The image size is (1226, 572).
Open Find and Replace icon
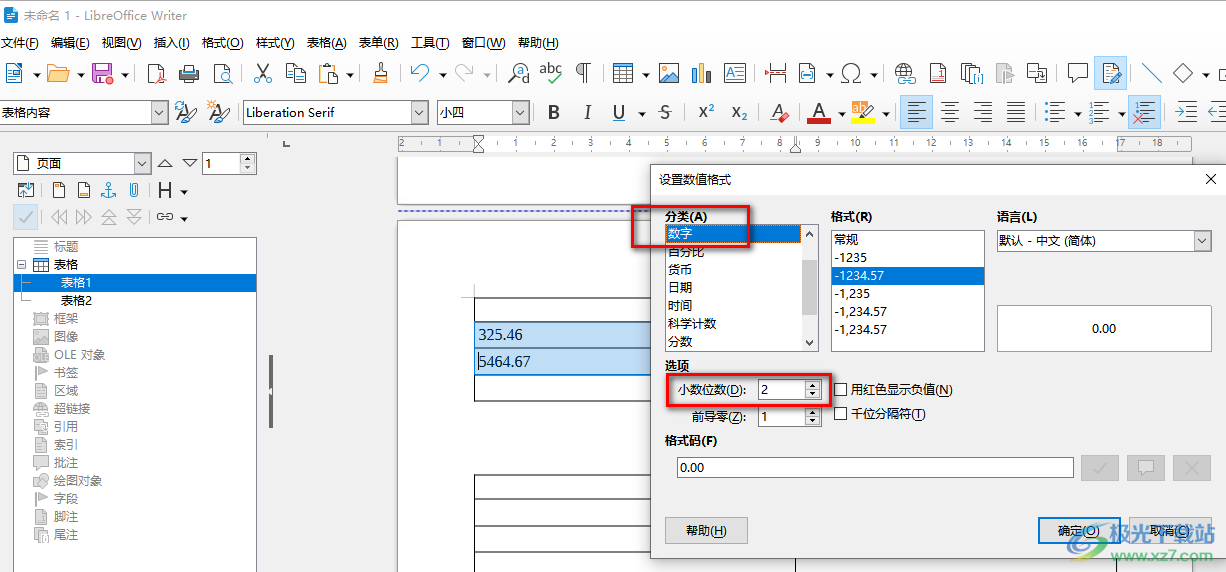(519, 73)
